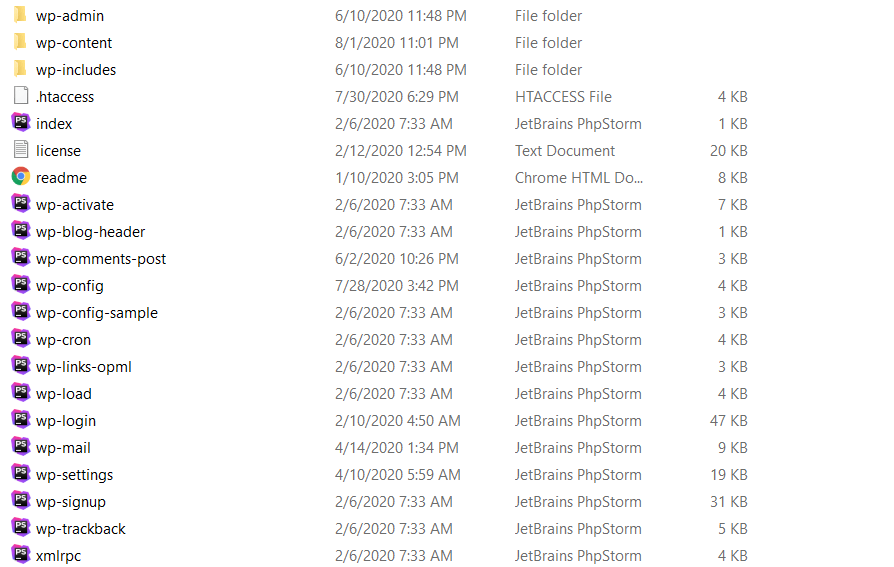
Task: Click the 19 KB size cell
Action: (729, 475)
